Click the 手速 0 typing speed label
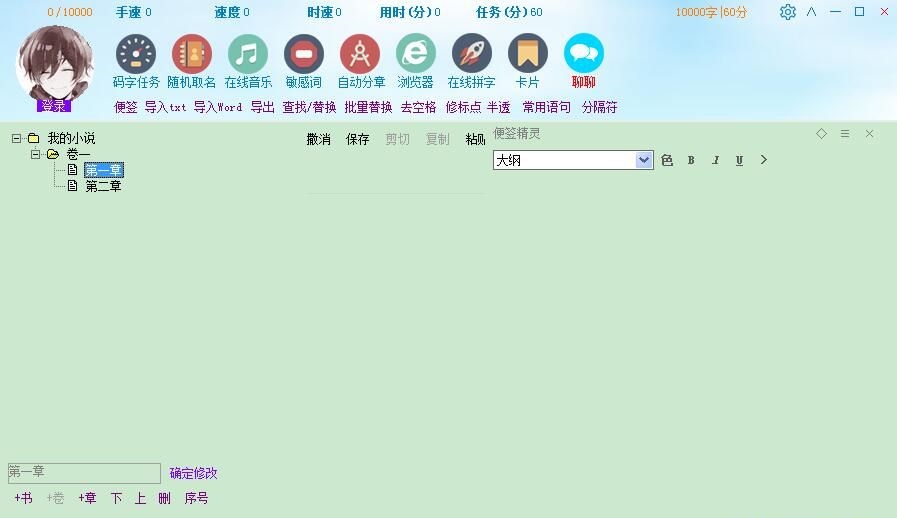Image resolution: width=897 pixels, height=518 pixels. point(133,12)
